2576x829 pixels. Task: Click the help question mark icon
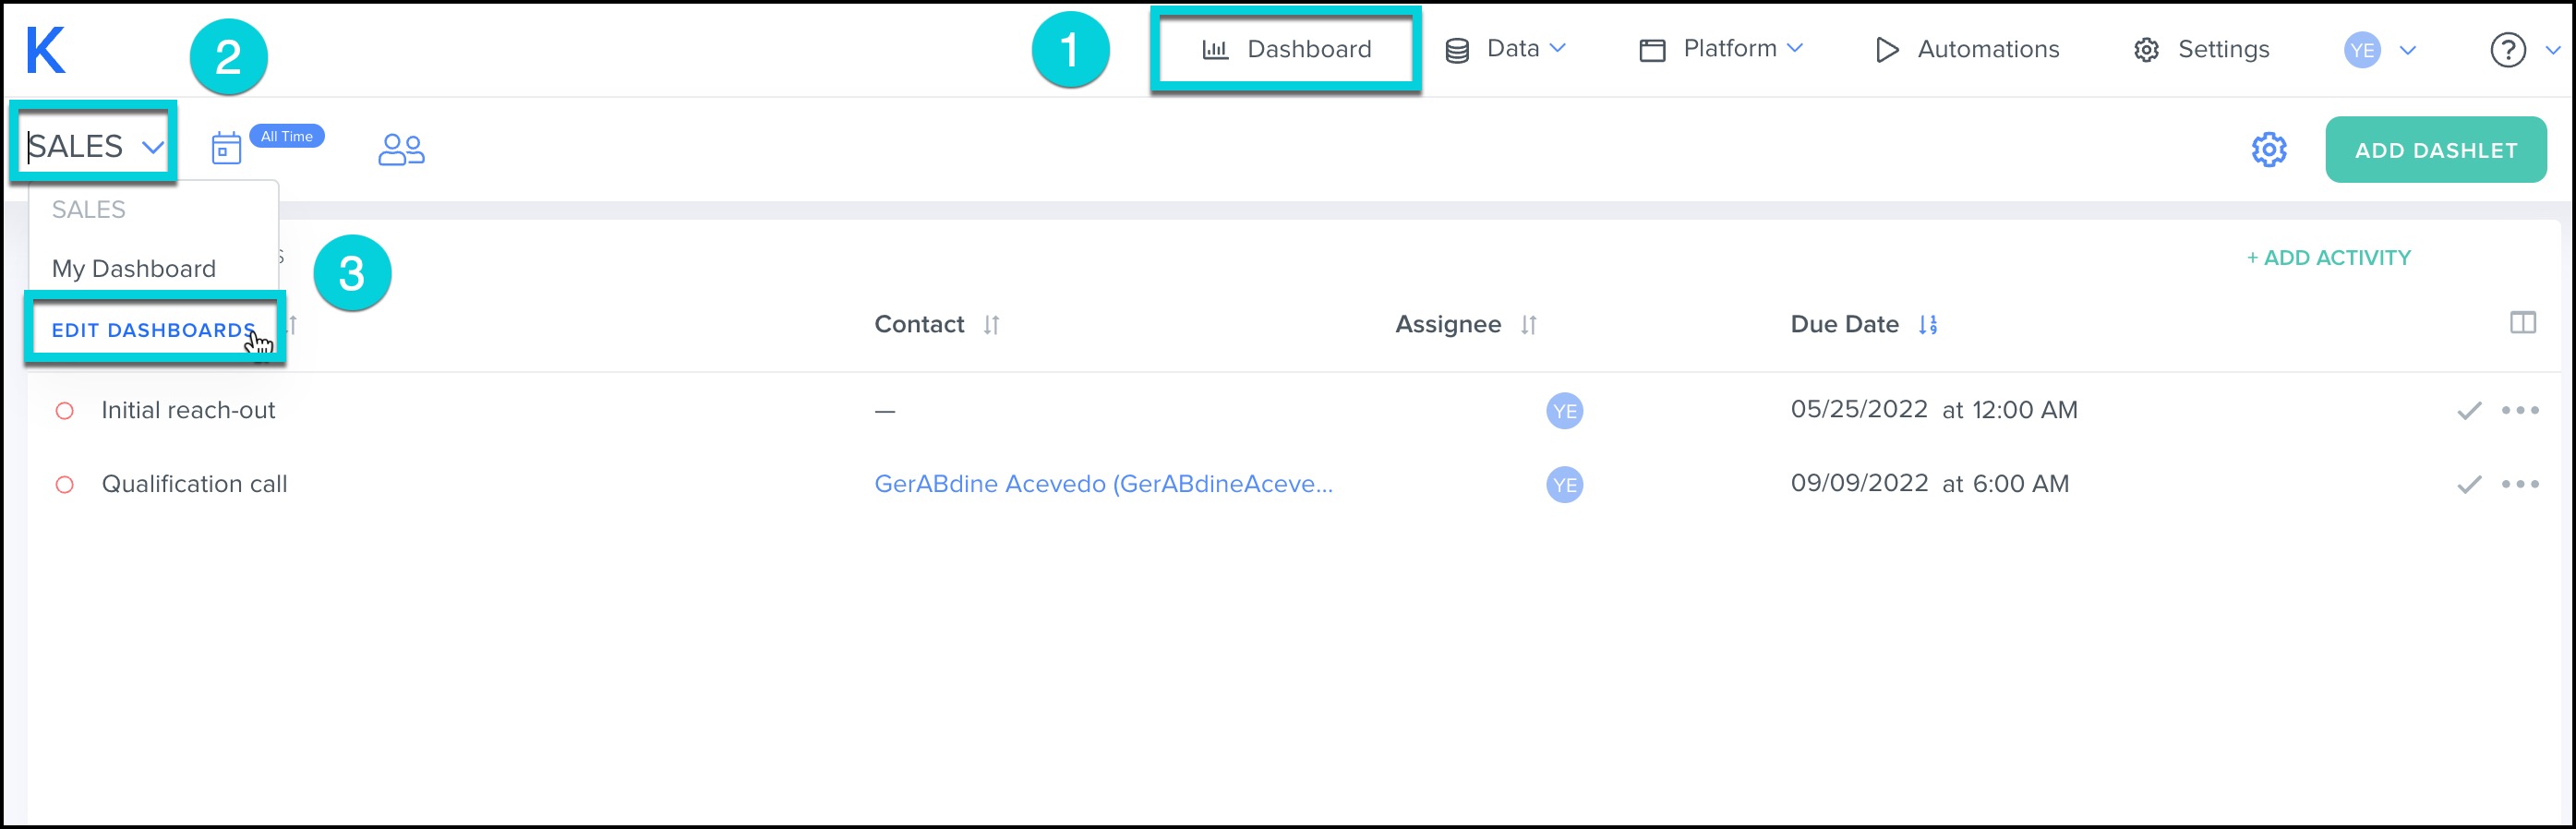[x=2507, y=50]
